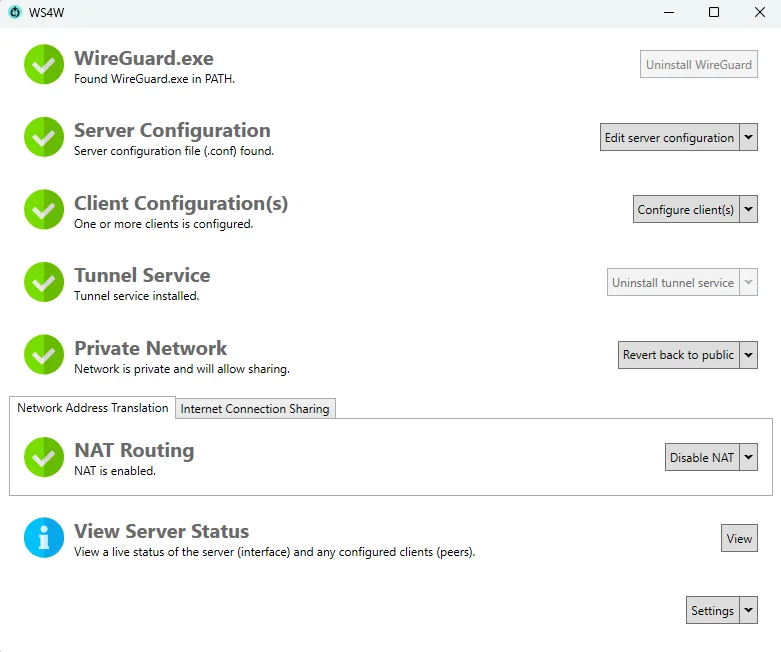Click the green checkmark beside Client Configuration(s)
Viewport: 781px width, 652px height.
coord(44,209)
